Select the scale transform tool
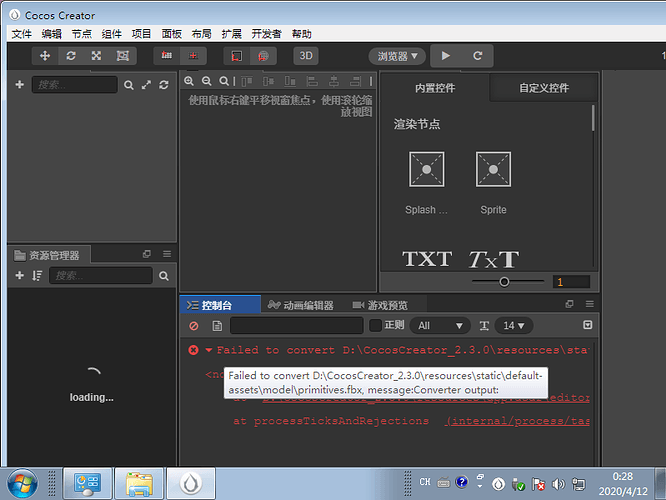This screenshot has width=666, height=500. [x=96, y=56]
